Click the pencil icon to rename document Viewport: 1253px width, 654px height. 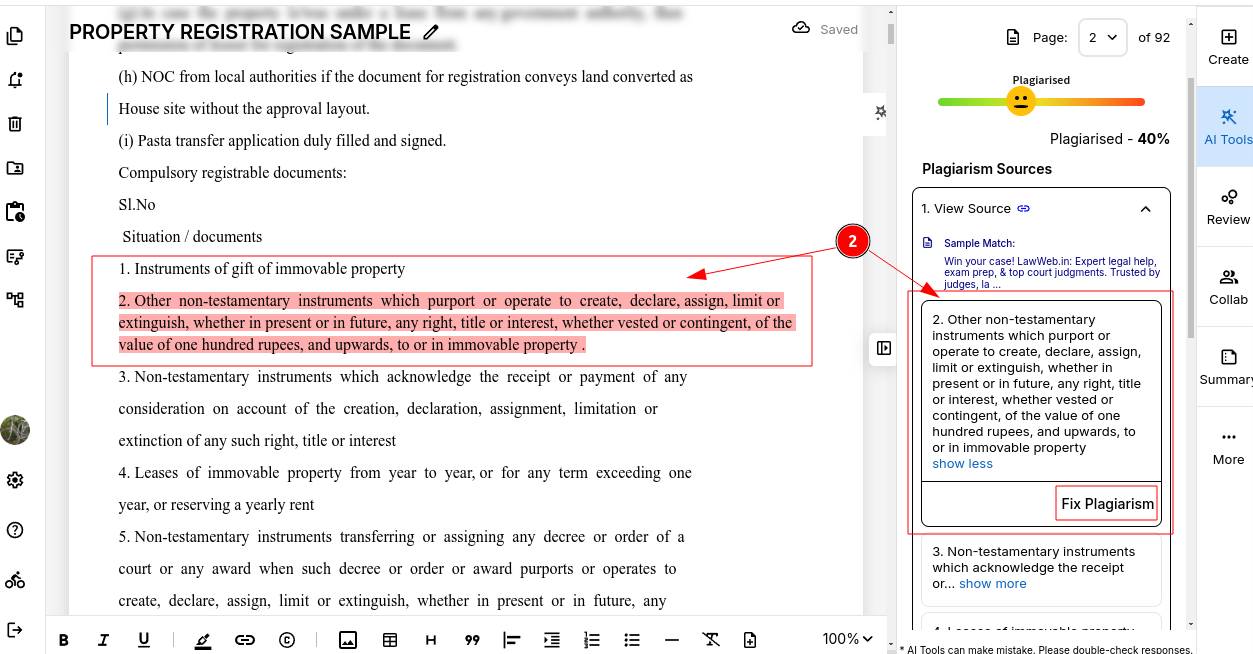click(431, 32)
